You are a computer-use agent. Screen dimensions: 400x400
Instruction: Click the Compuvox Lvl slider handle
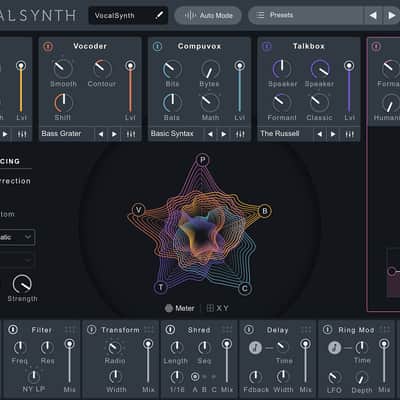tap(239, 66)
